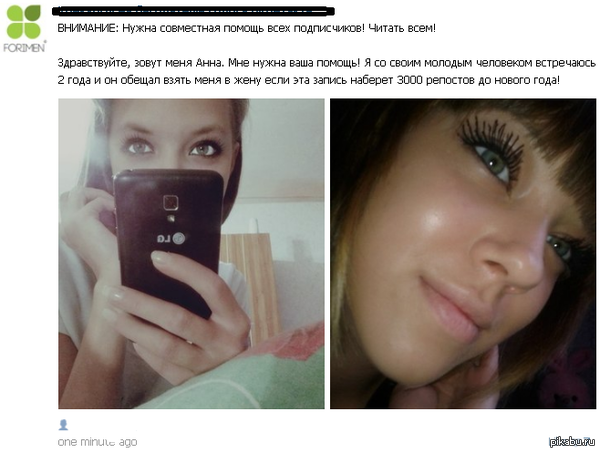Open the 'one minute ago' timestamp link

pyautogui.click(x=97, y=442)
